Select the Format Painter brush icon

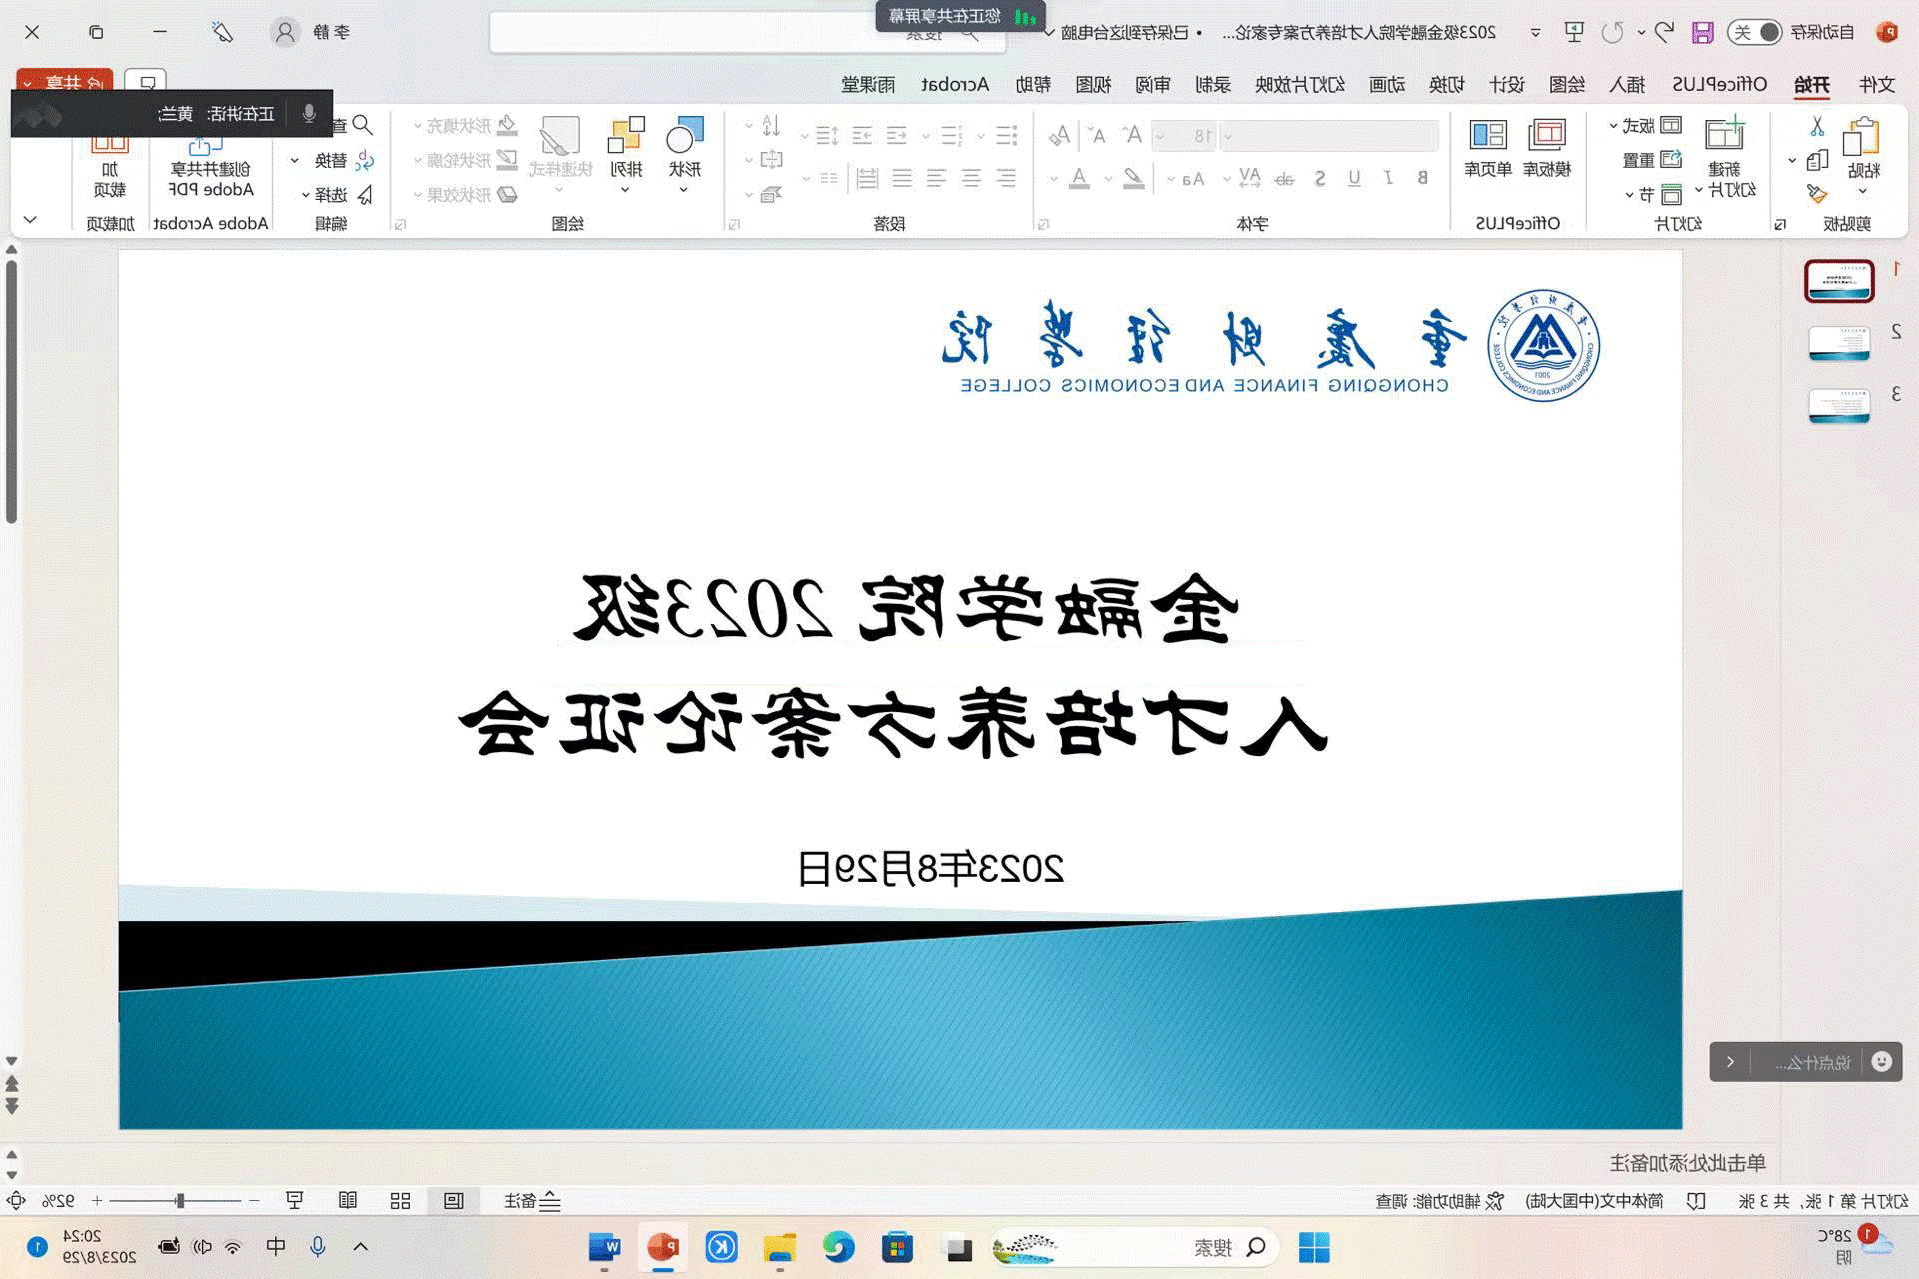point(1817,194)
